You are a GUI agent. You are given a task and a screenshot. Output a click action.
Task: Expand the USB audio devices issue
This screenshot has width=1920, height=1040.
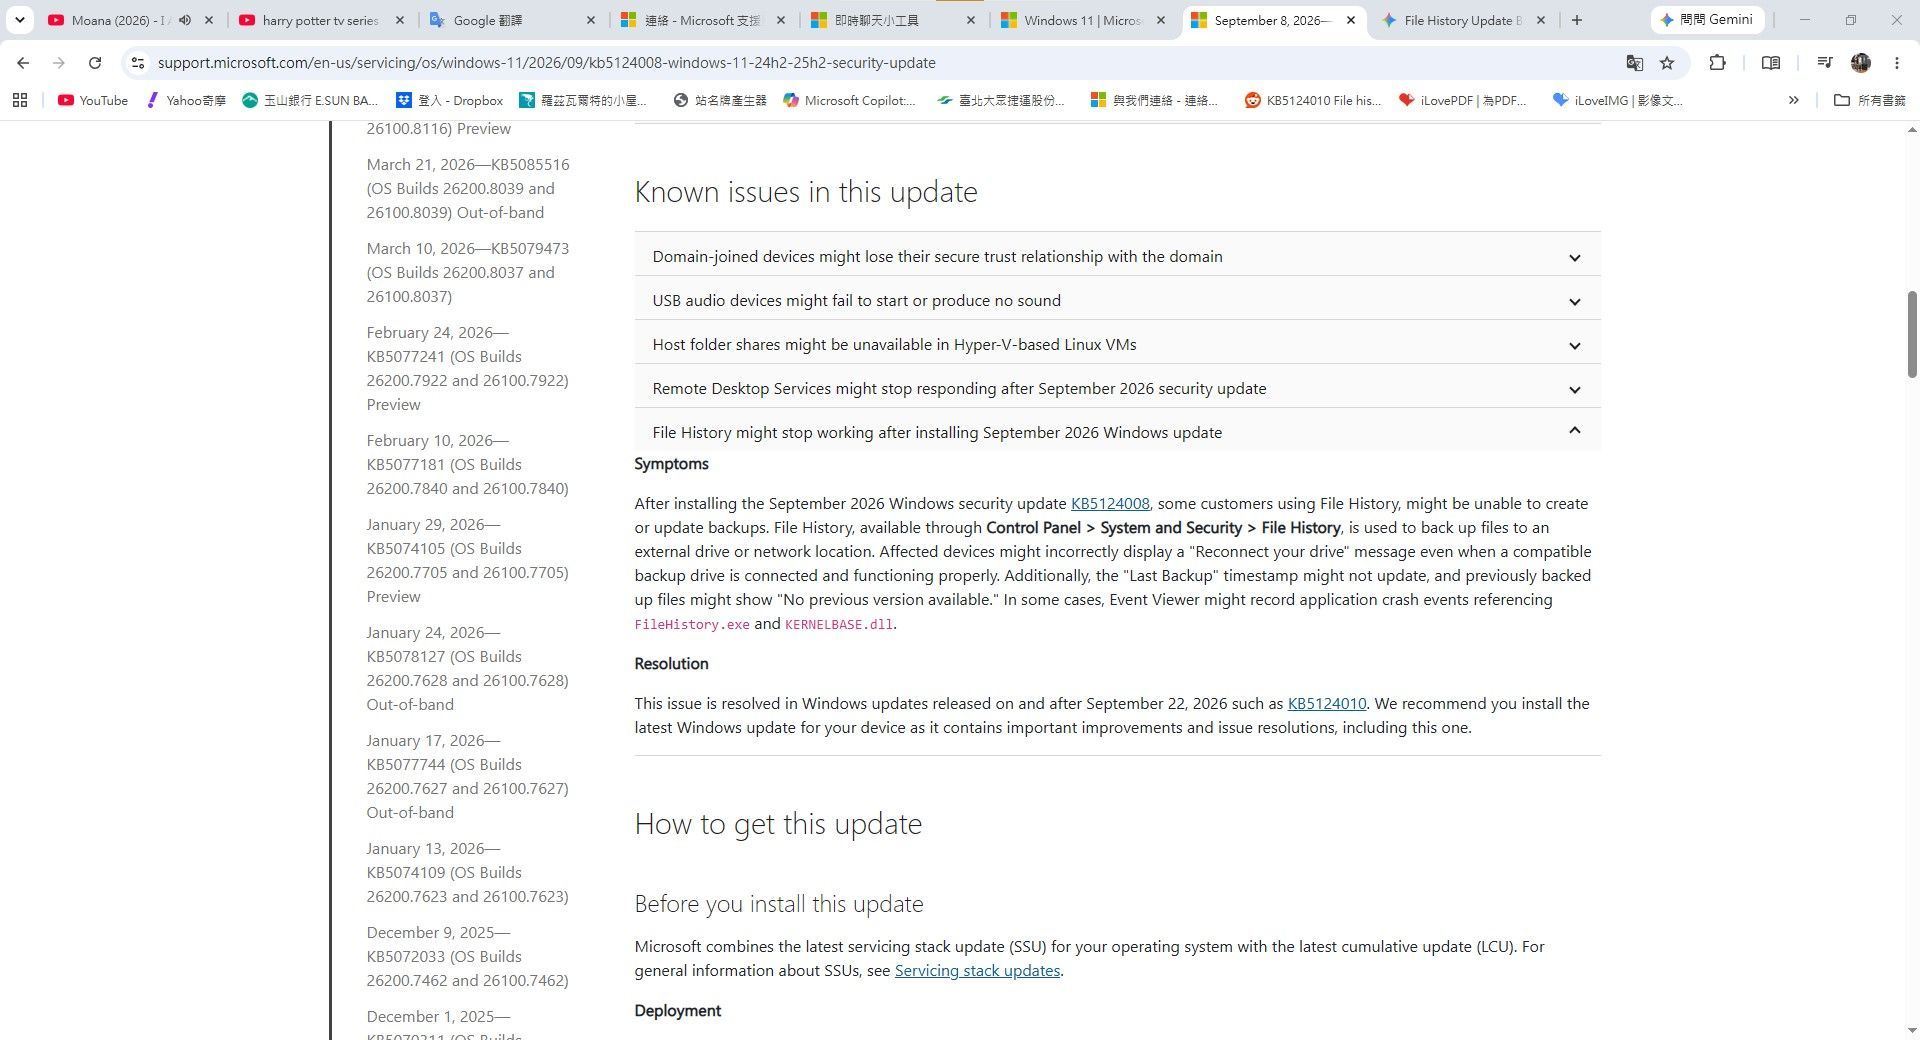pyautogui.click(x=1117, y=301)
